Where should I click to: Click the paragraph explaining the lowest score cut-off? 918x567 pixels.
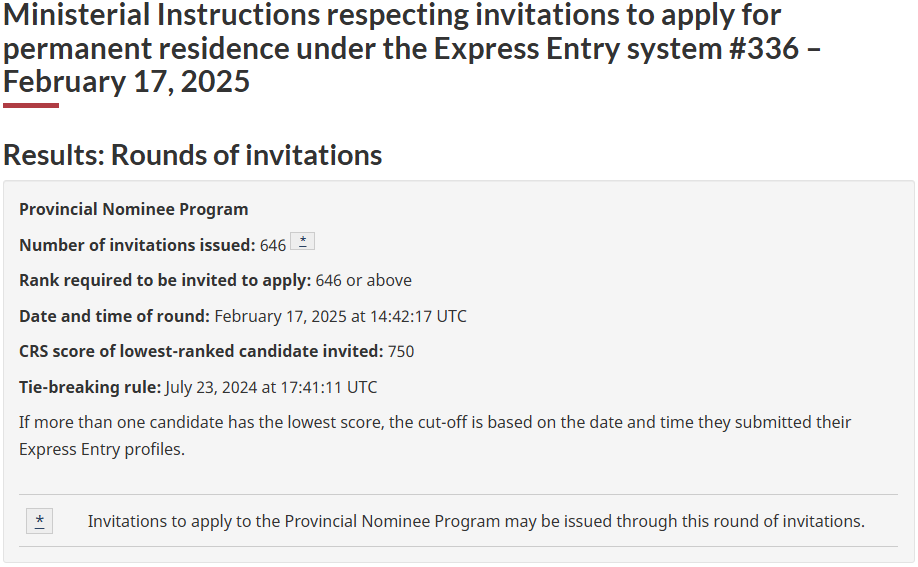click(x=435, y=423)
